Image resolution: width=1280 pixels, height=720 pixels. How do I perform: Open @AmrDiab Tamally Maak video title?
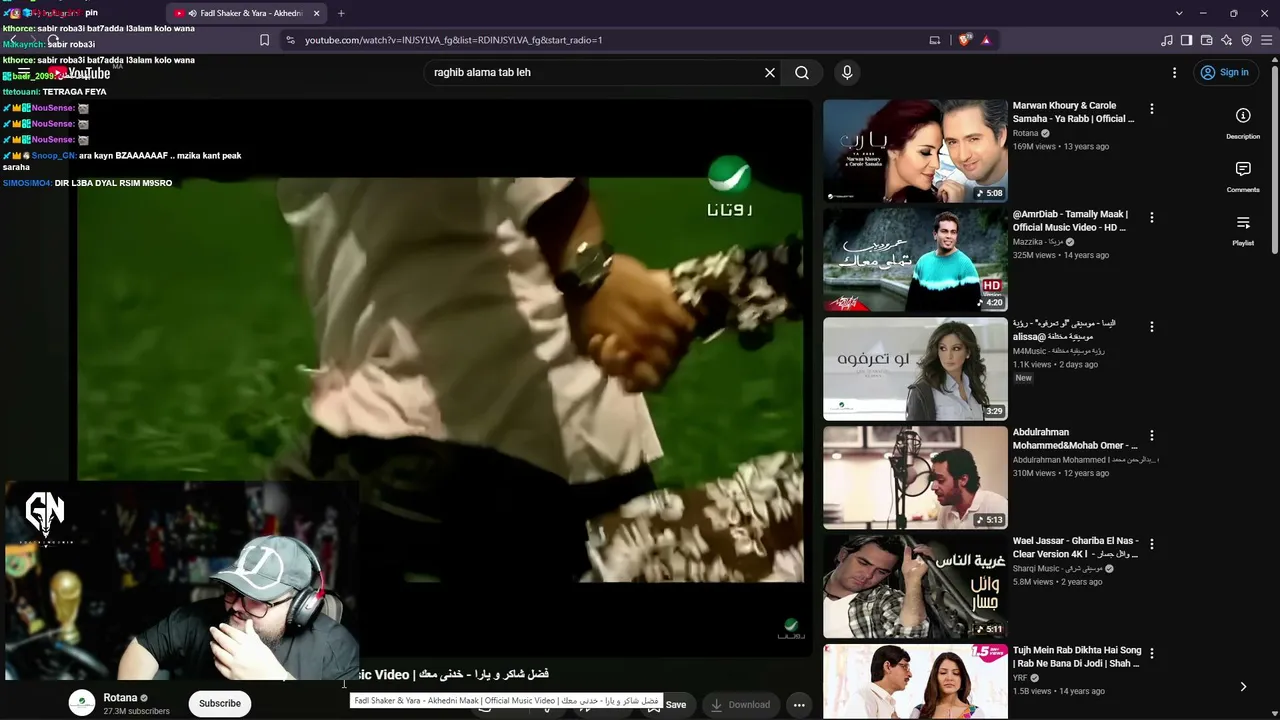(1071, 221)
